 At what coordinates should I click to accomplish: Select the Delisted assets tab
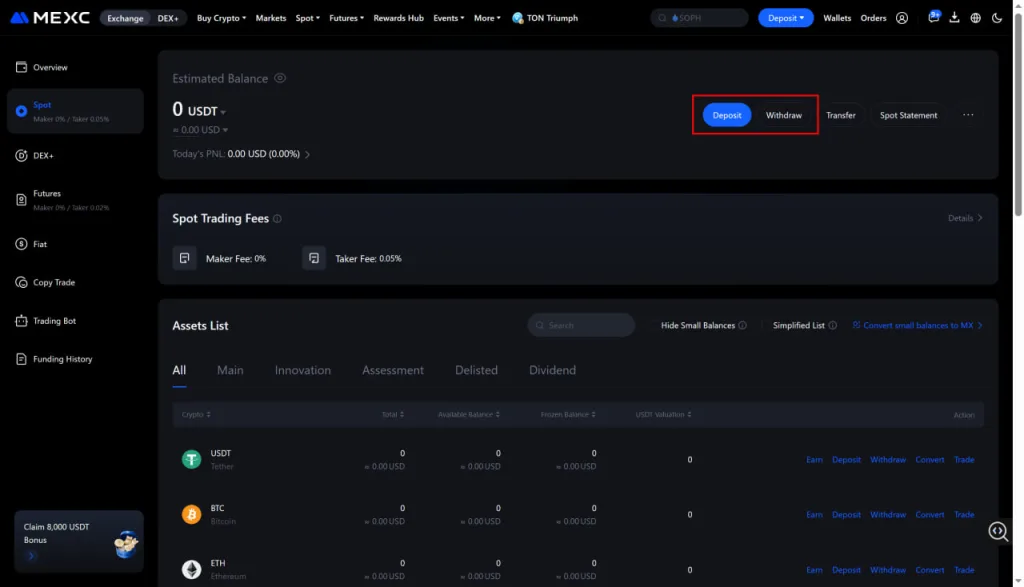pos(476,370)
